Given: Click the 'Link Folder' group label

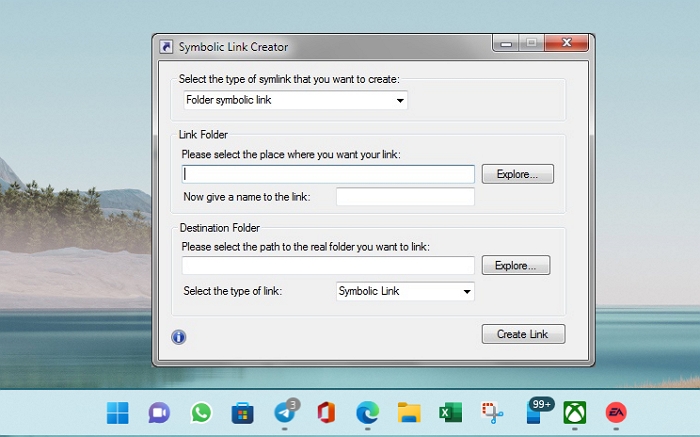Looking at the screenshot, I should (x=203, y=134).
